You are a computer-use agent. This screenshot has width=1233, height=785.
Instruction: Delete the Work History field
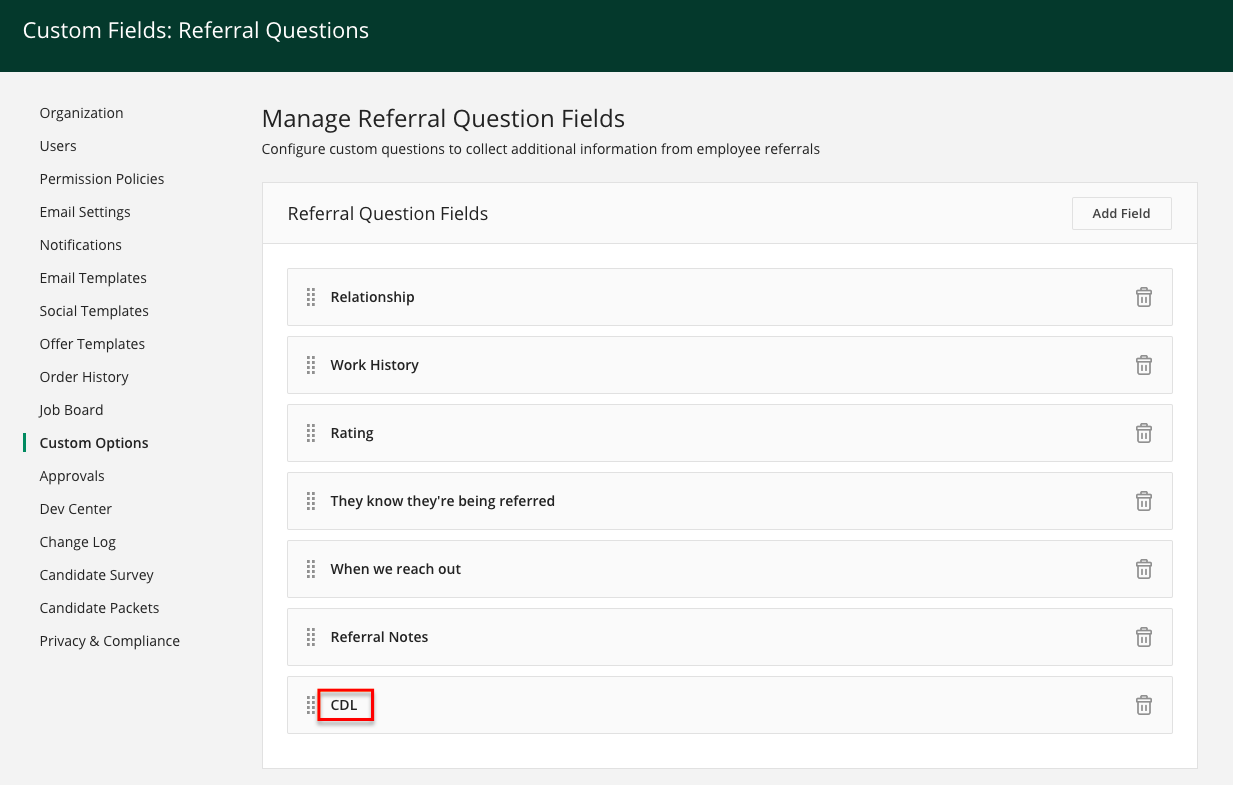pyautogui.click(x=1144, y=365)
